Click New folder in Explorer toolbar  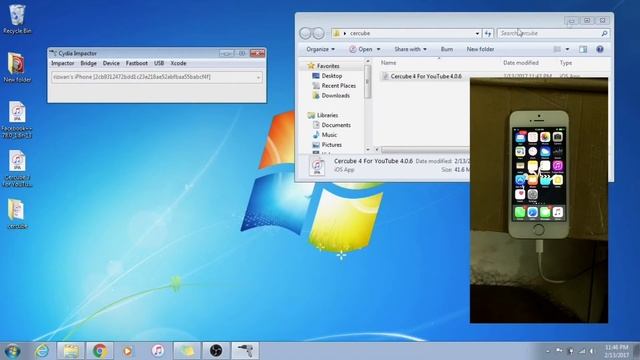coord(480,49)
